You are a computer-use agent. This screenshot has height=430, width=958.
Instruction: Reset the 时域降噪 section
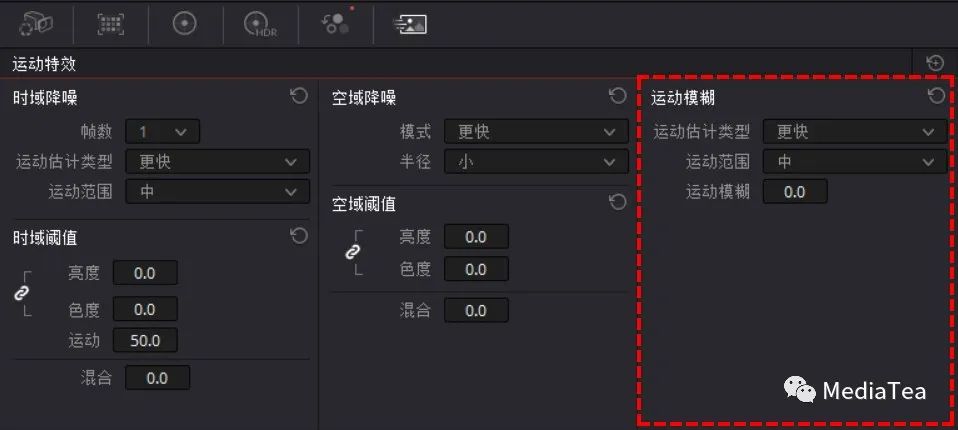coord(299,96)
